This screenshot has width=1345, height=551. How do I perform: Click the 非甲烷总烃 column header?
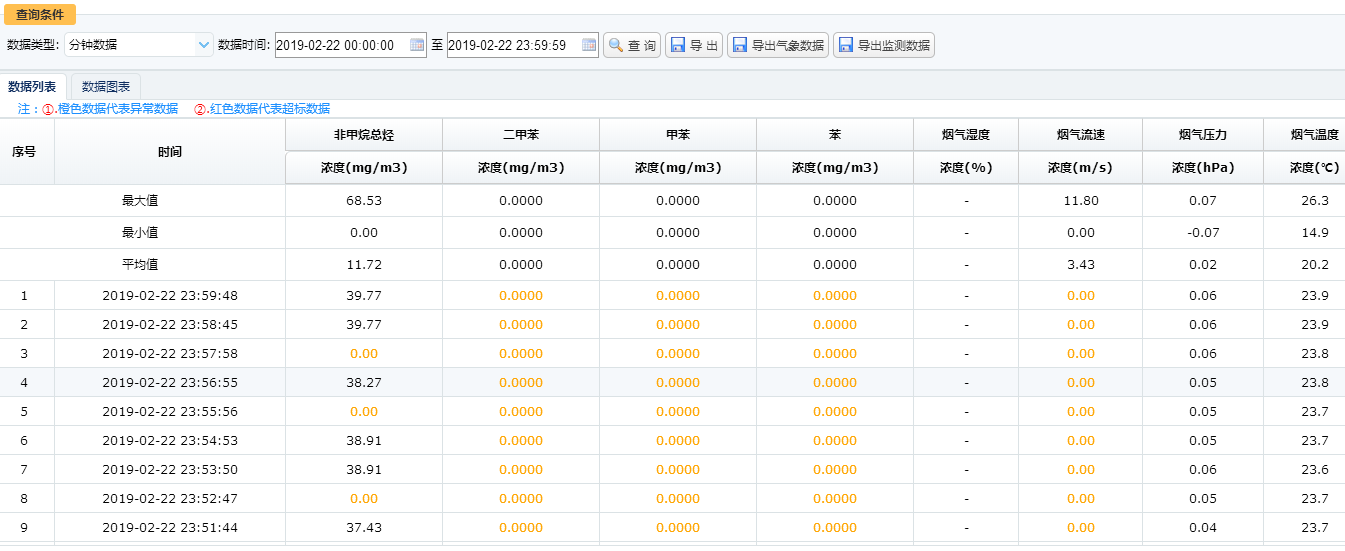point(364,135)
